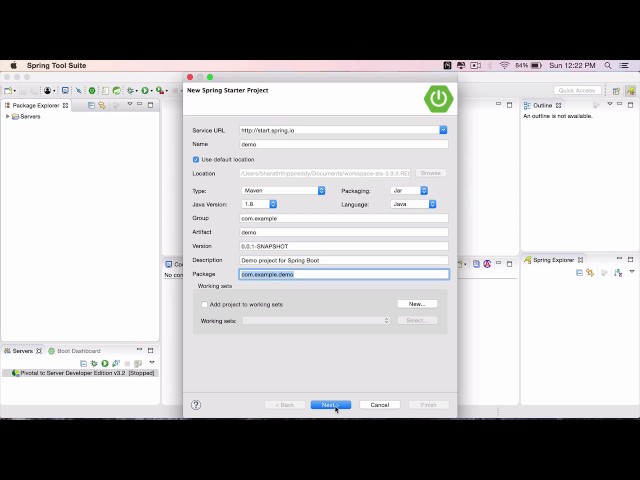Click sort icon in Spring Explorer toolbar
The height and width of the screenshot is (480, 640).
(618, 273)
